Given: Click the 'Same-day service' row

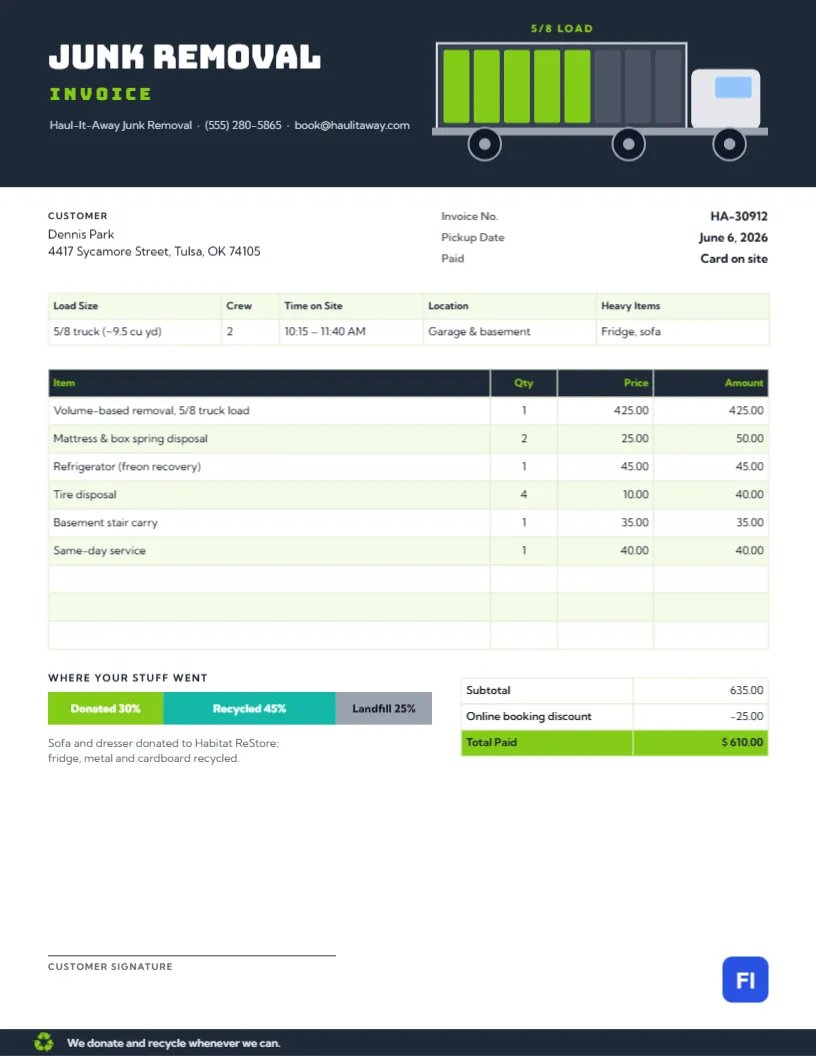Looking at the screenshot, I should tap(408, 550).
